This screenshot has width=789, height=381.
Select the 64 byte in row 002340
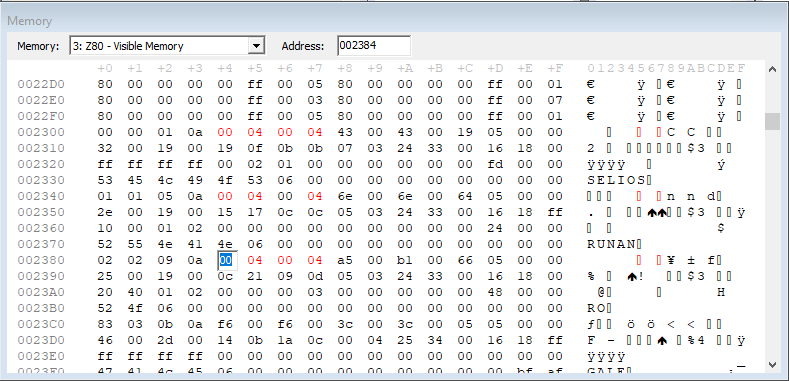(x=465, y=196)
